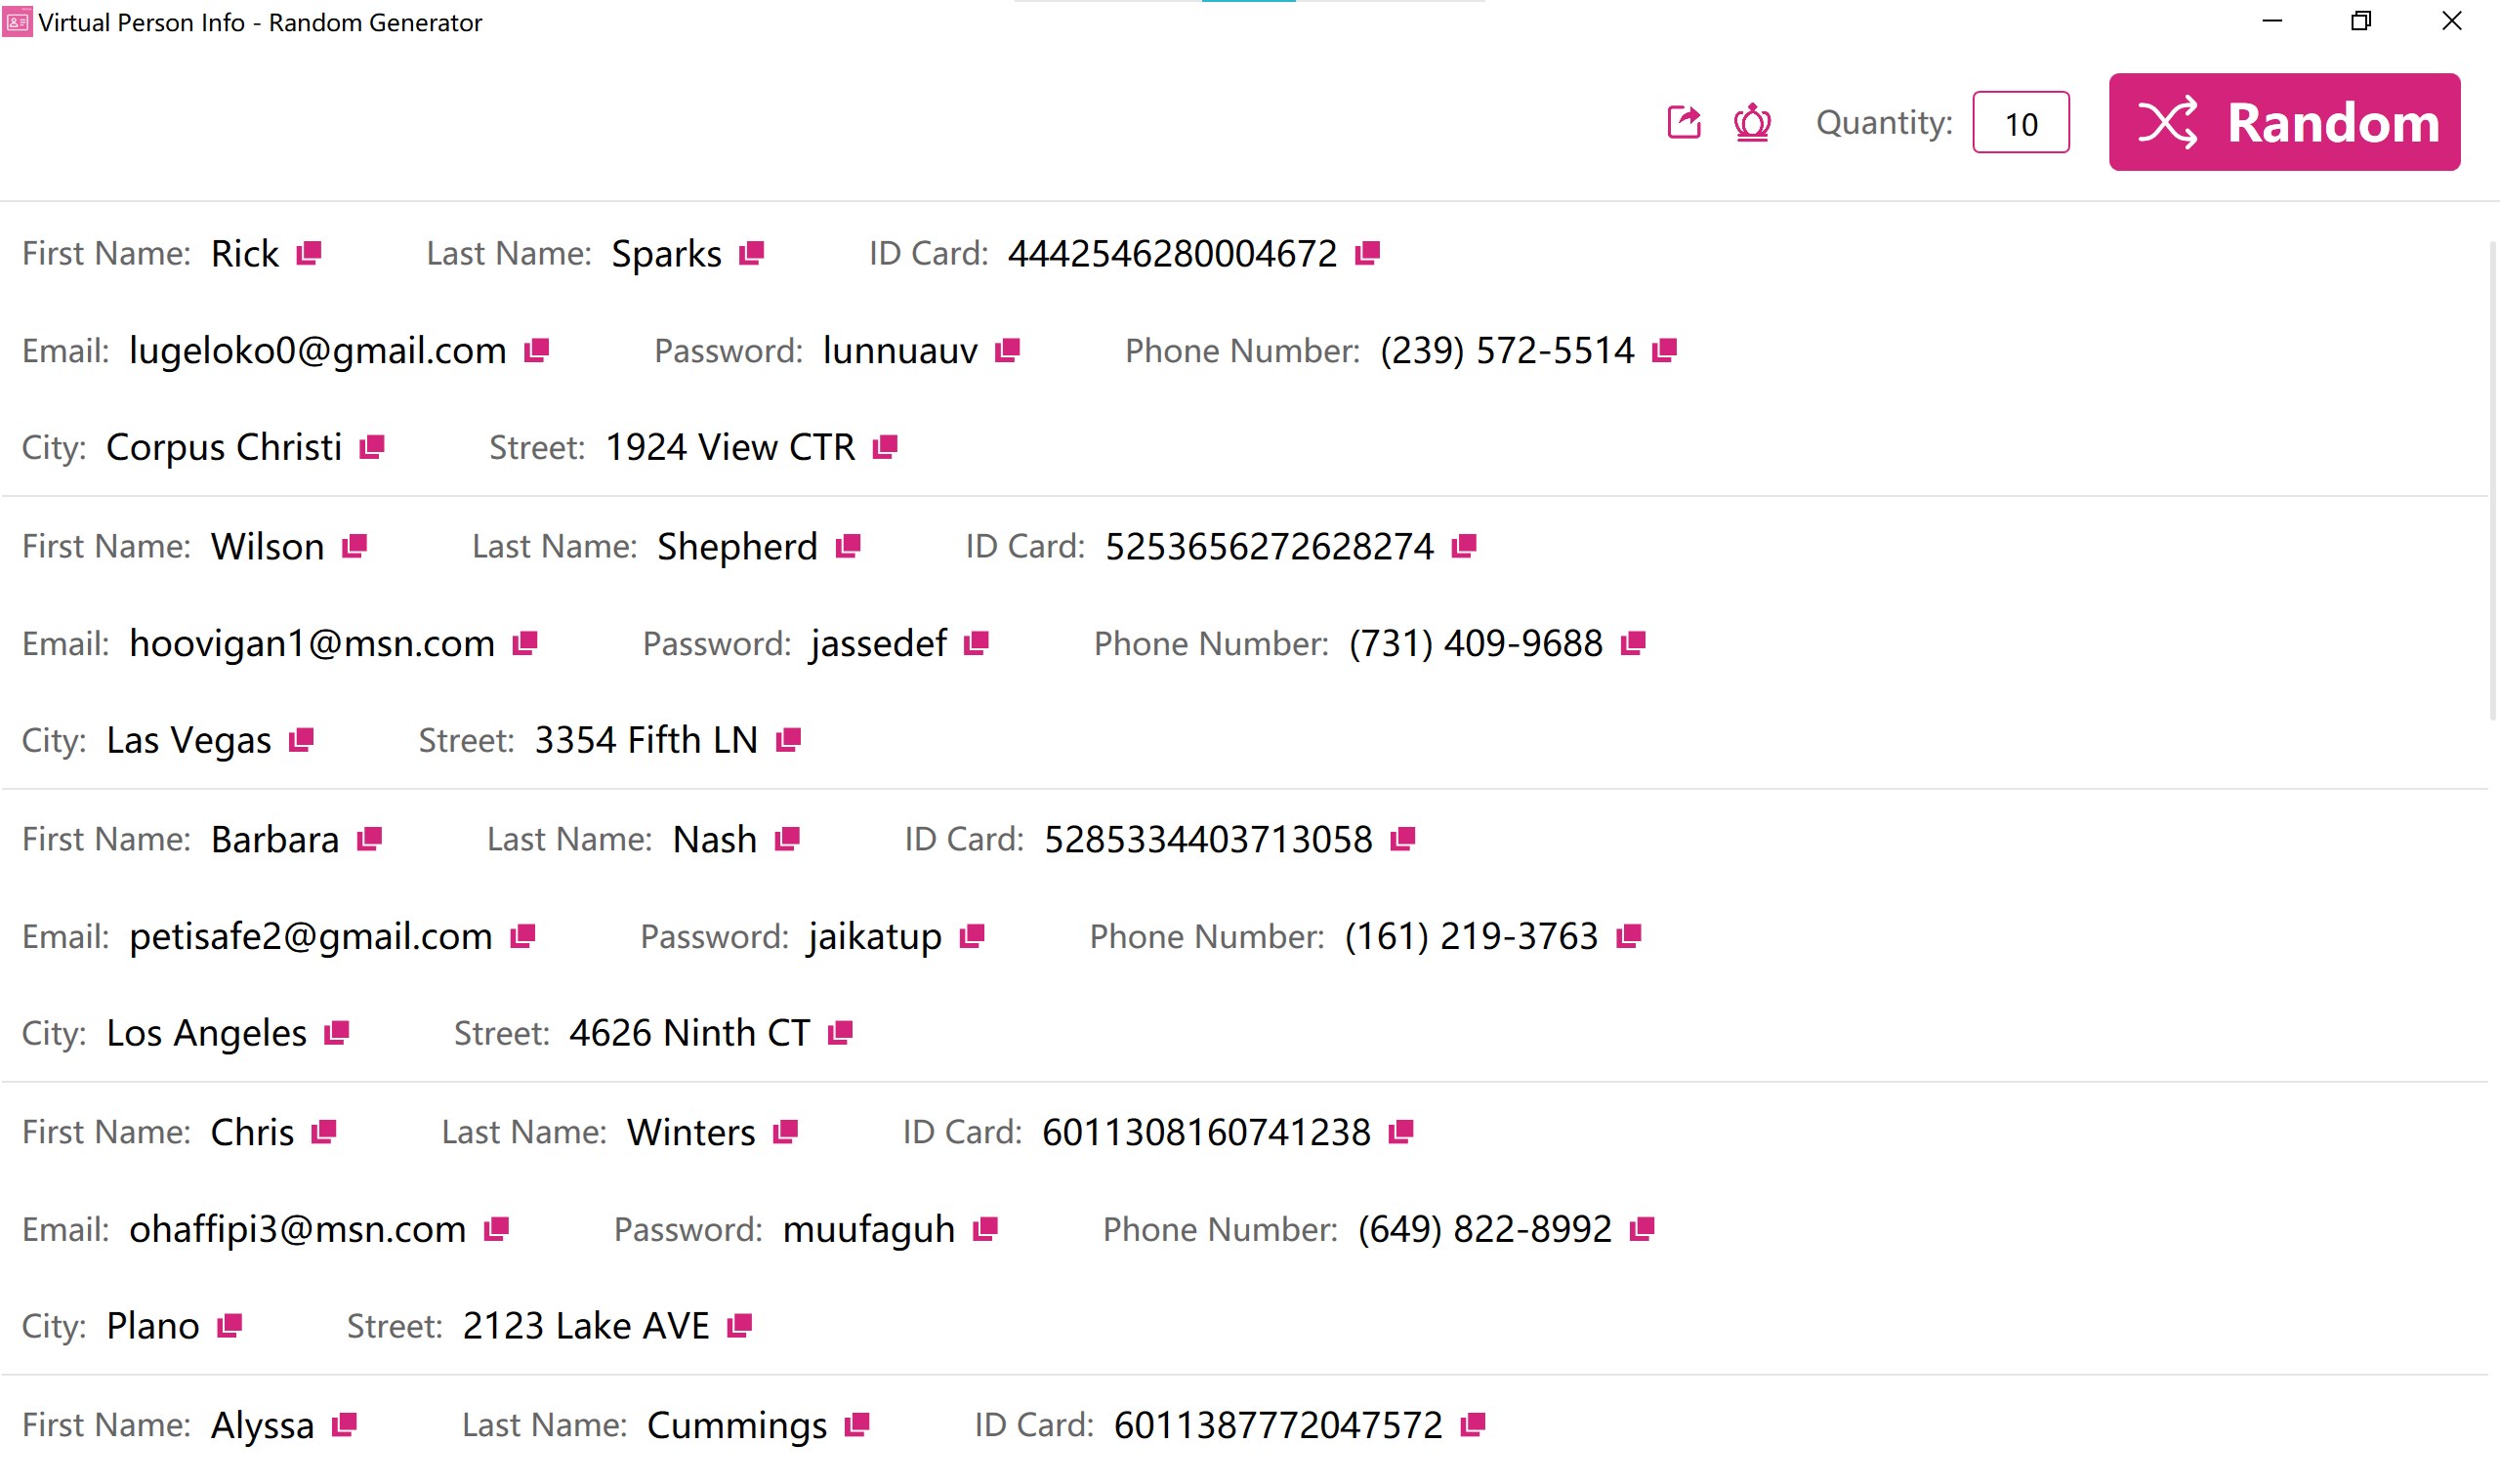
Task: Copy phone number (731) 409-9688
Action: click(x=1633, y=643)
